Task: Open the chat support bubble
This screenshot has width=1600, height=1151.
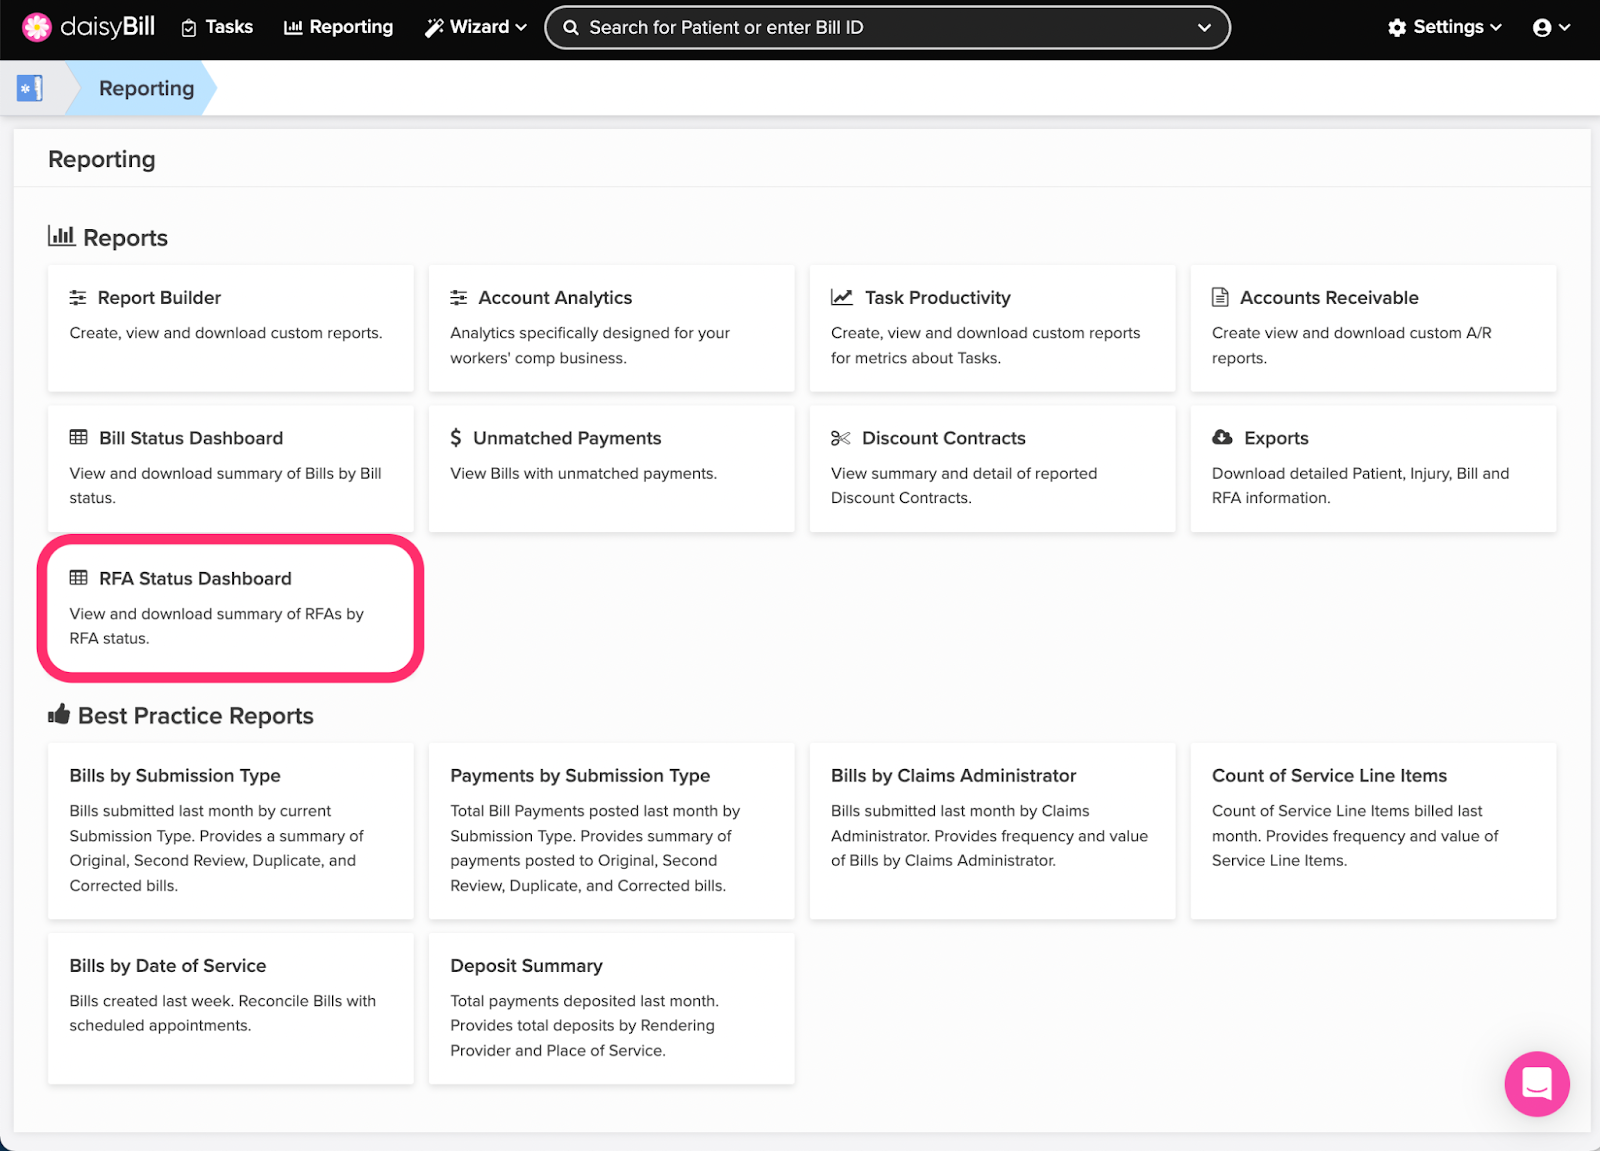Action: point(1536,1083)
